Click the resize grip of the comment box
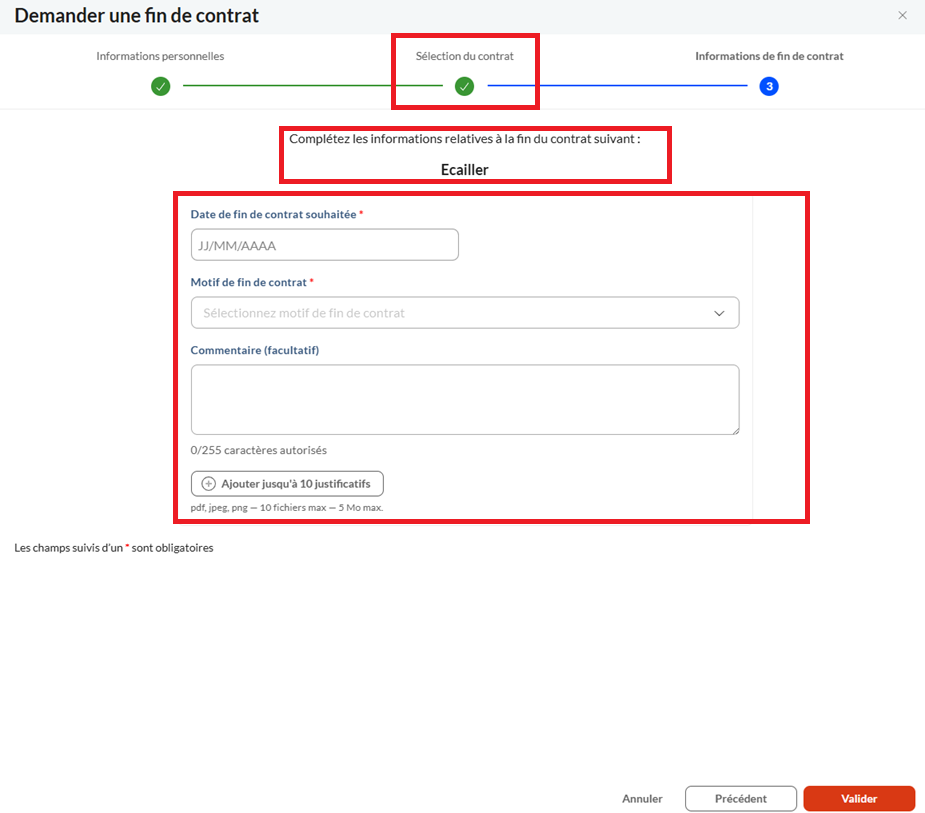 [735, 430]
